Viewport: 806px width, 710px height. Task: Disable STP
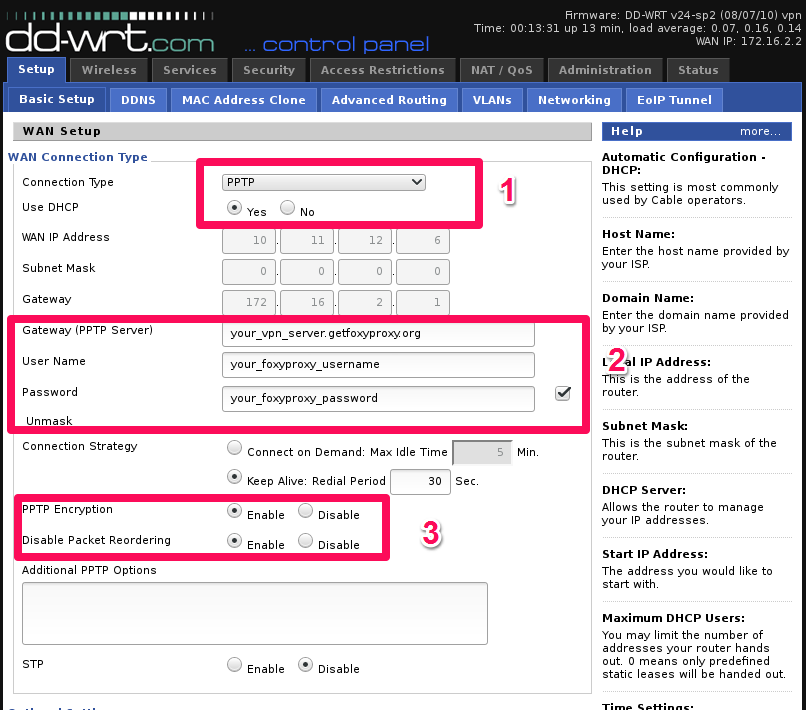click(x=305, y=665)
